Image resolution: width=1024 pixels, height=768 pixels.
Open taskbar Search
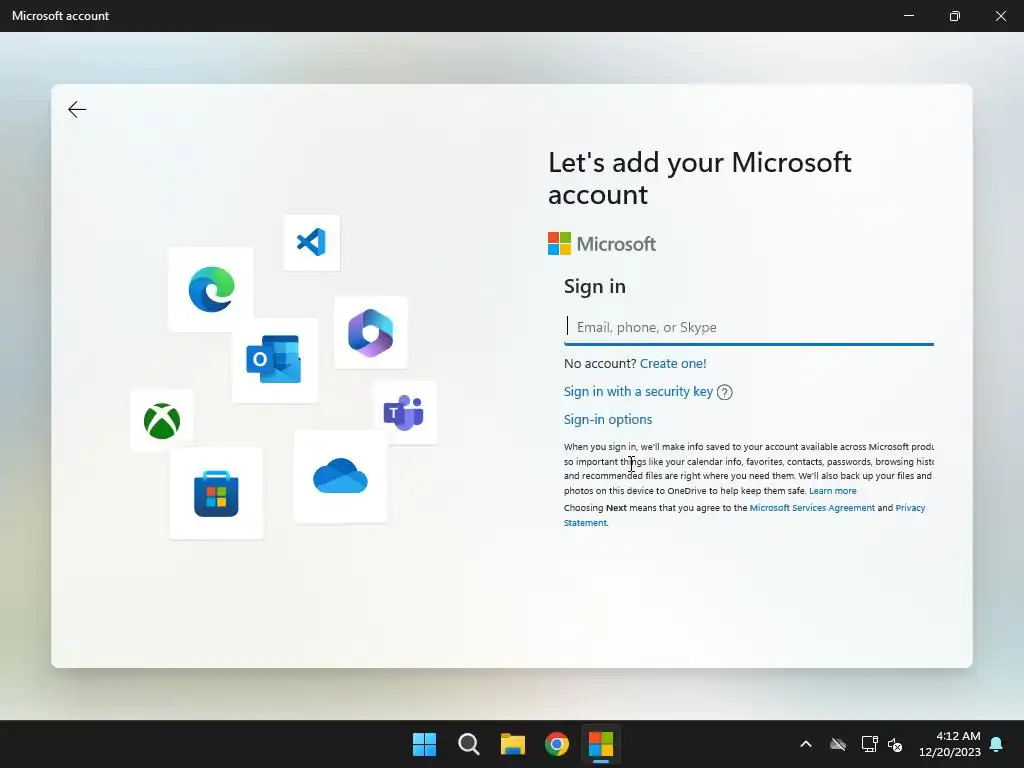point(469,744)
